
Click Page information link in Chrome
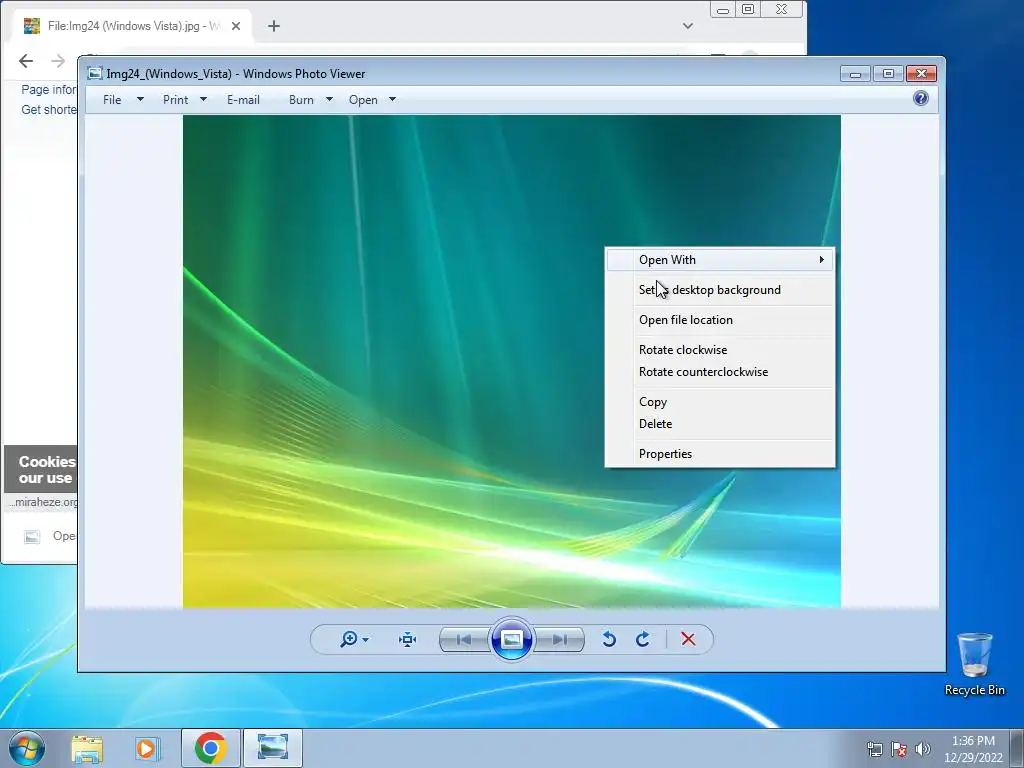pyautogui.click(x=48, y=89)
